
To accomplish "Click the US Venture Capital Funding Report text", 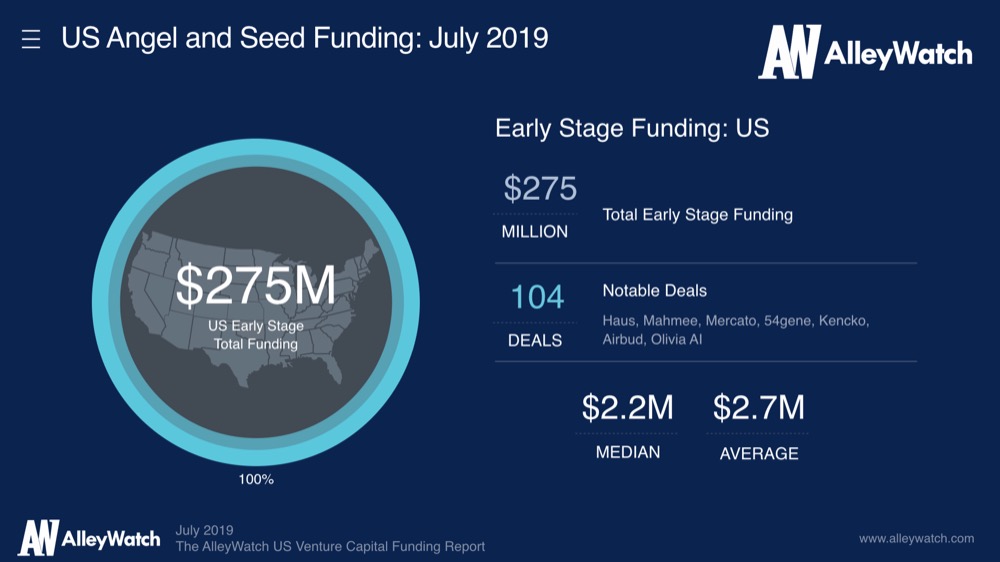I will pos(330,547).
